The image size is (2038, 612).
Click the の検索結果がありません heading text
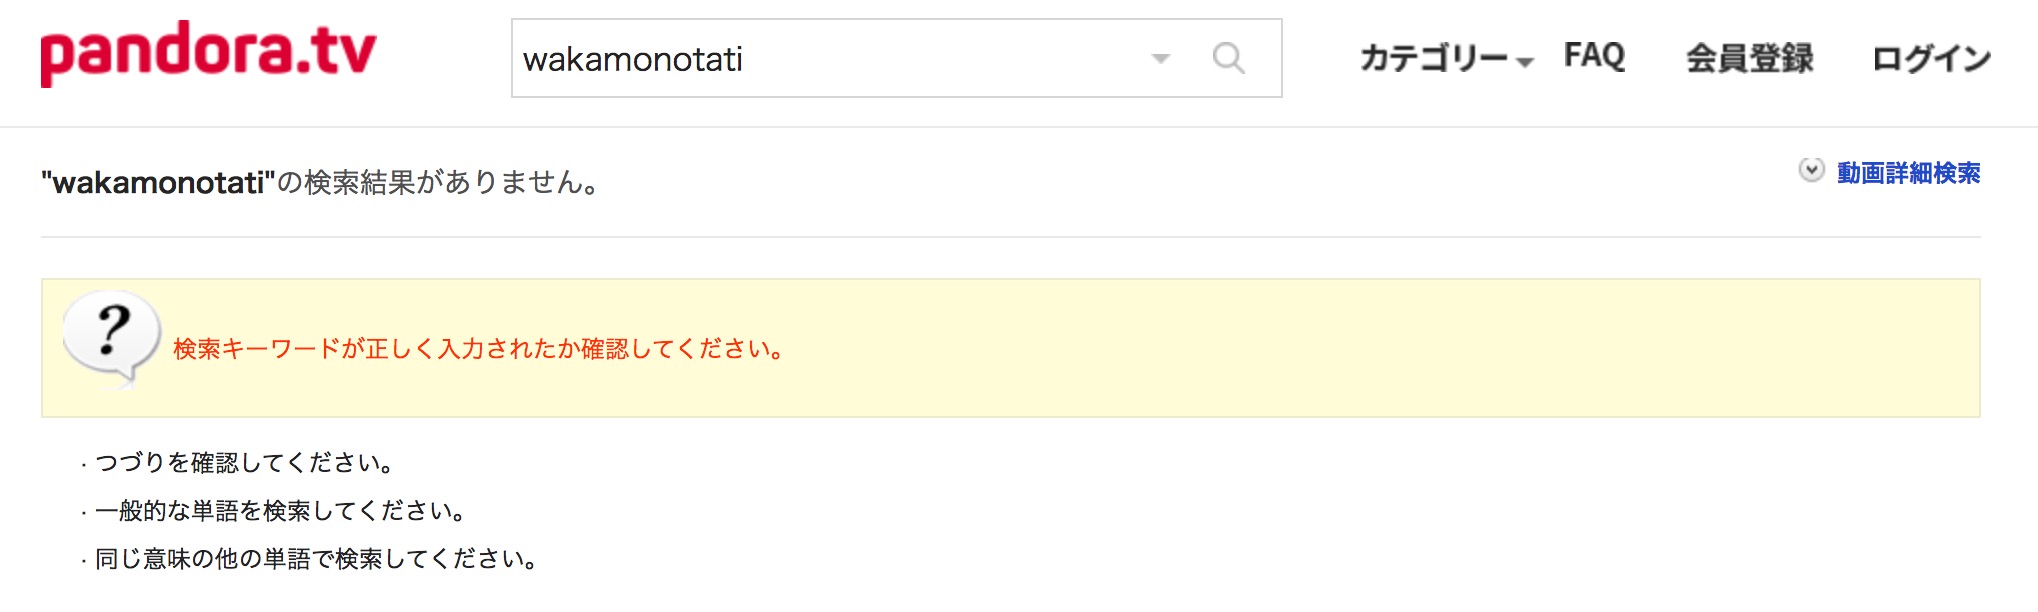(x=440, y=183)
